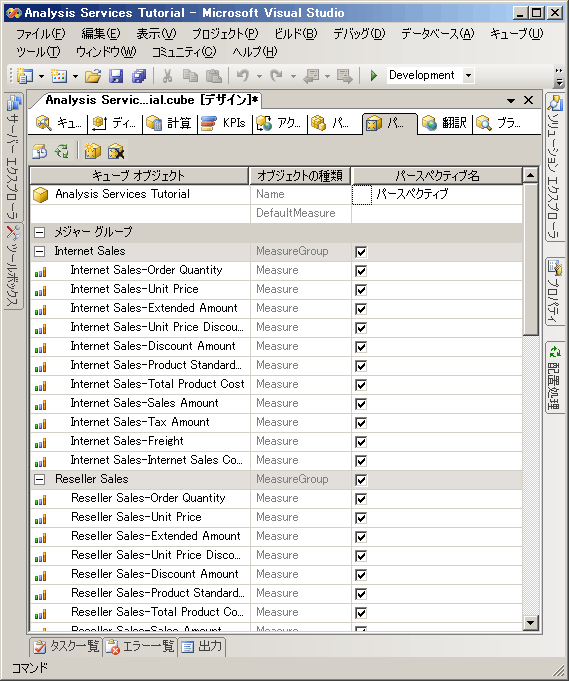Click the Reconnect refresh icon in perspective toolbar

62,152
